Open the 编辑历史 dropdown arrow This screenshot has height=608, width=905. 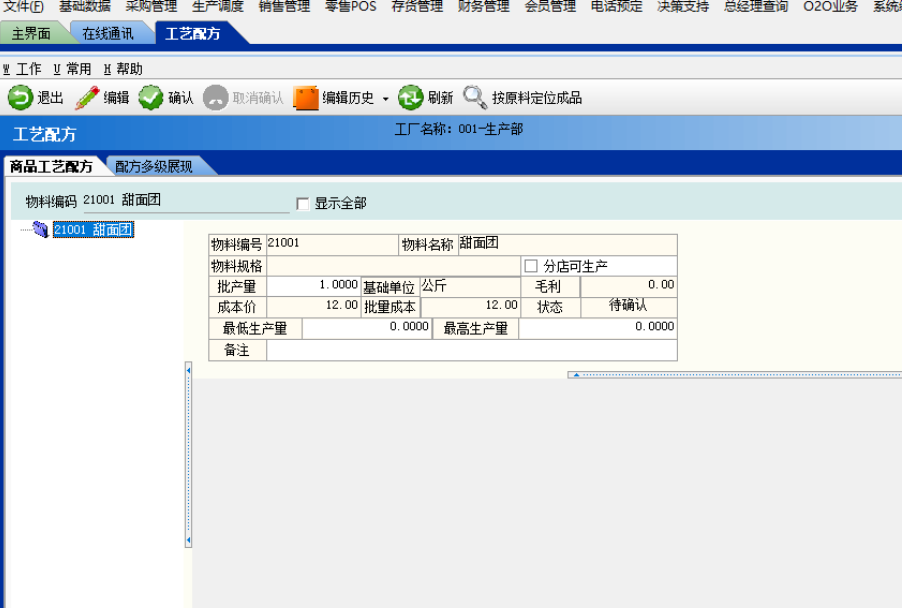(x=386, y=99)
